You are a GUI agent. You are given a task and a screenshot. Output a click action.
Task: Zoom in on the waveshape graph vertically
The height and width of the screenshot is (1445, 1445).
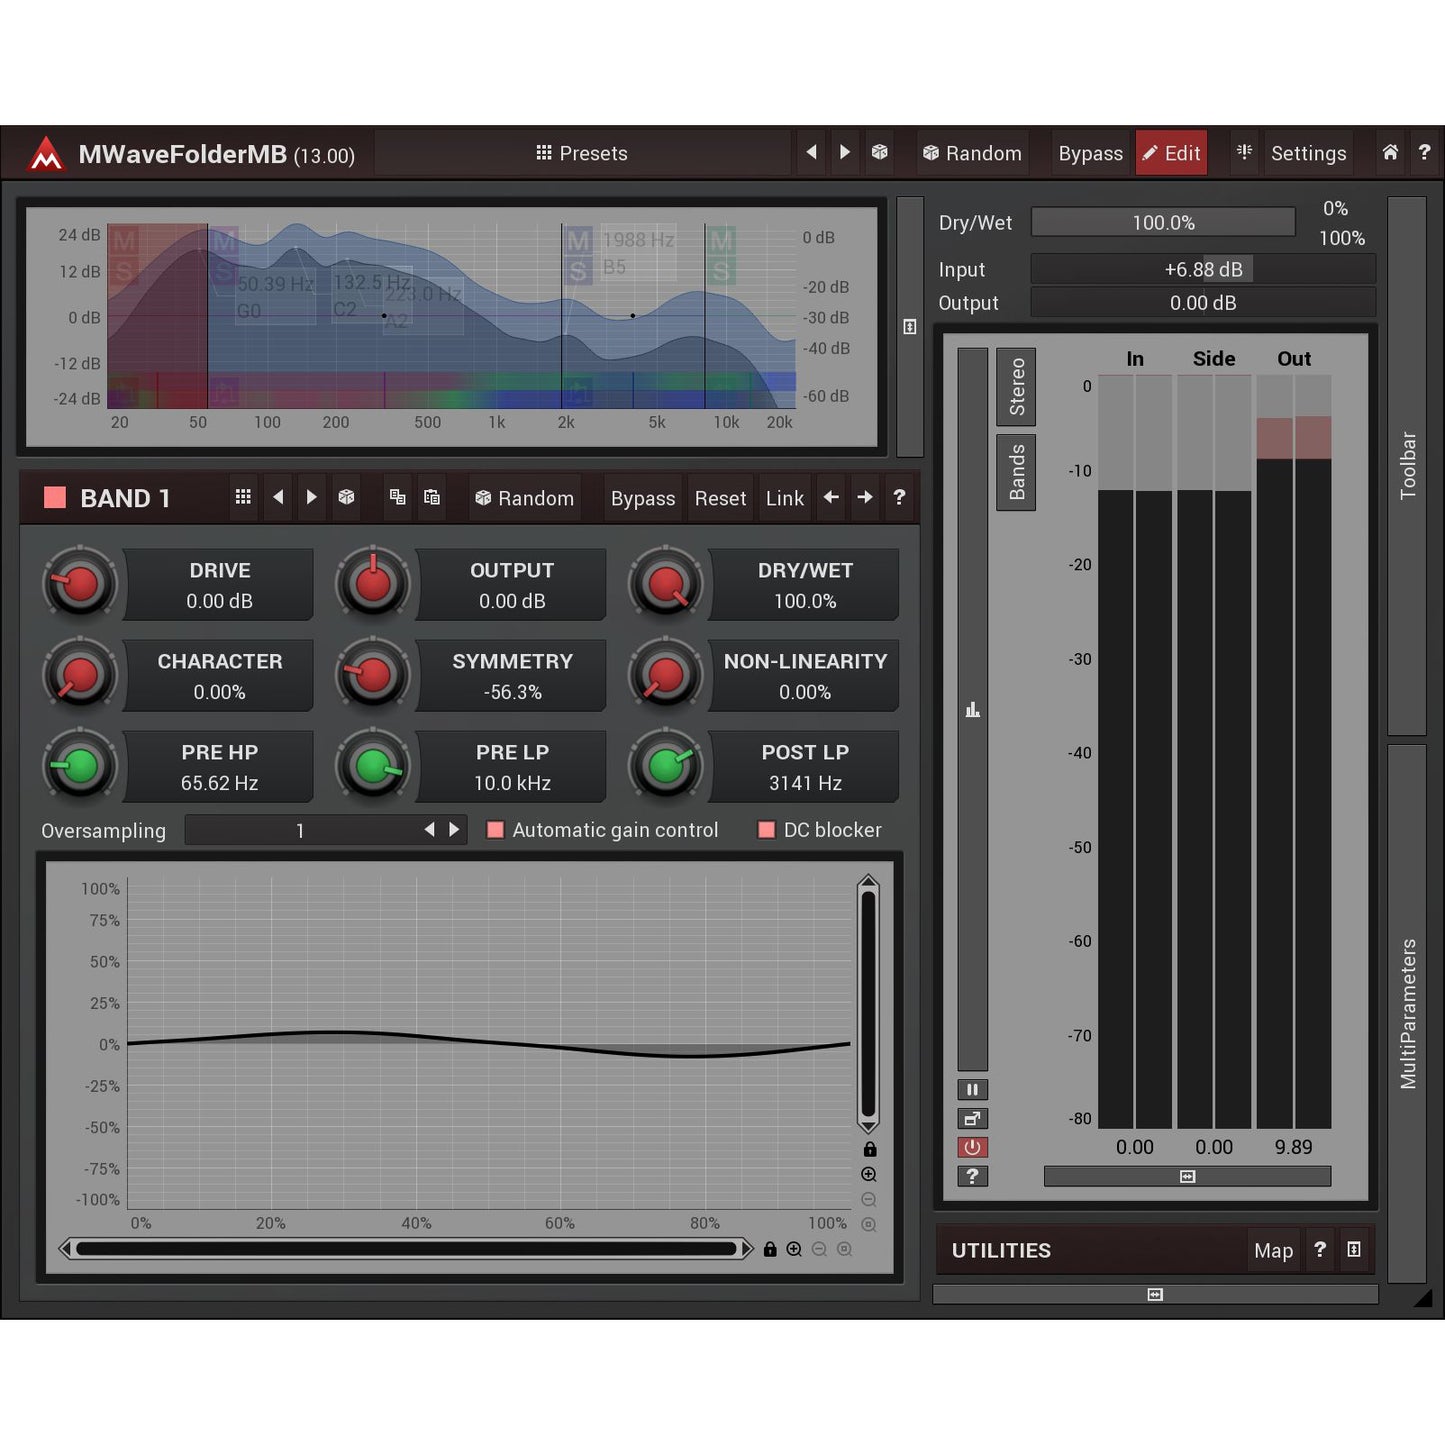tap(869, 1175)
